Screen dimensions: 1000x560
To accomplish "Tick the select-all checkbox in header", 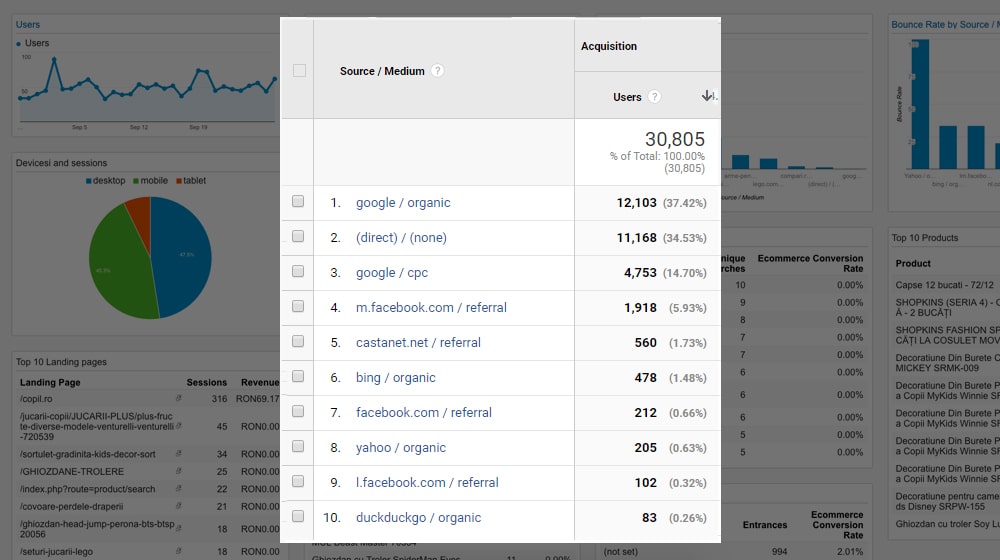I will tap(299, 71).
